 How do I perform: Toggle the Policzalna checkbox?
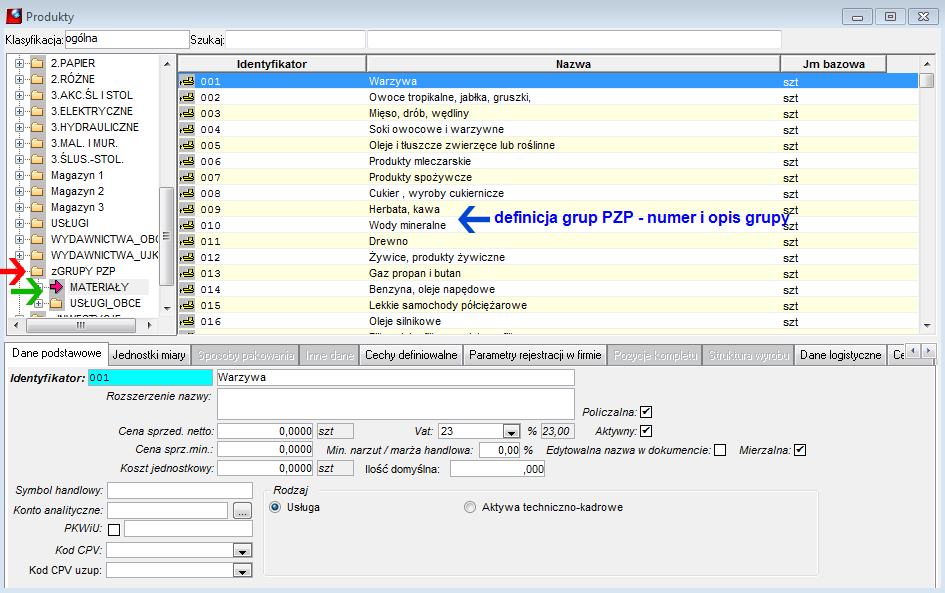(646, 412)
